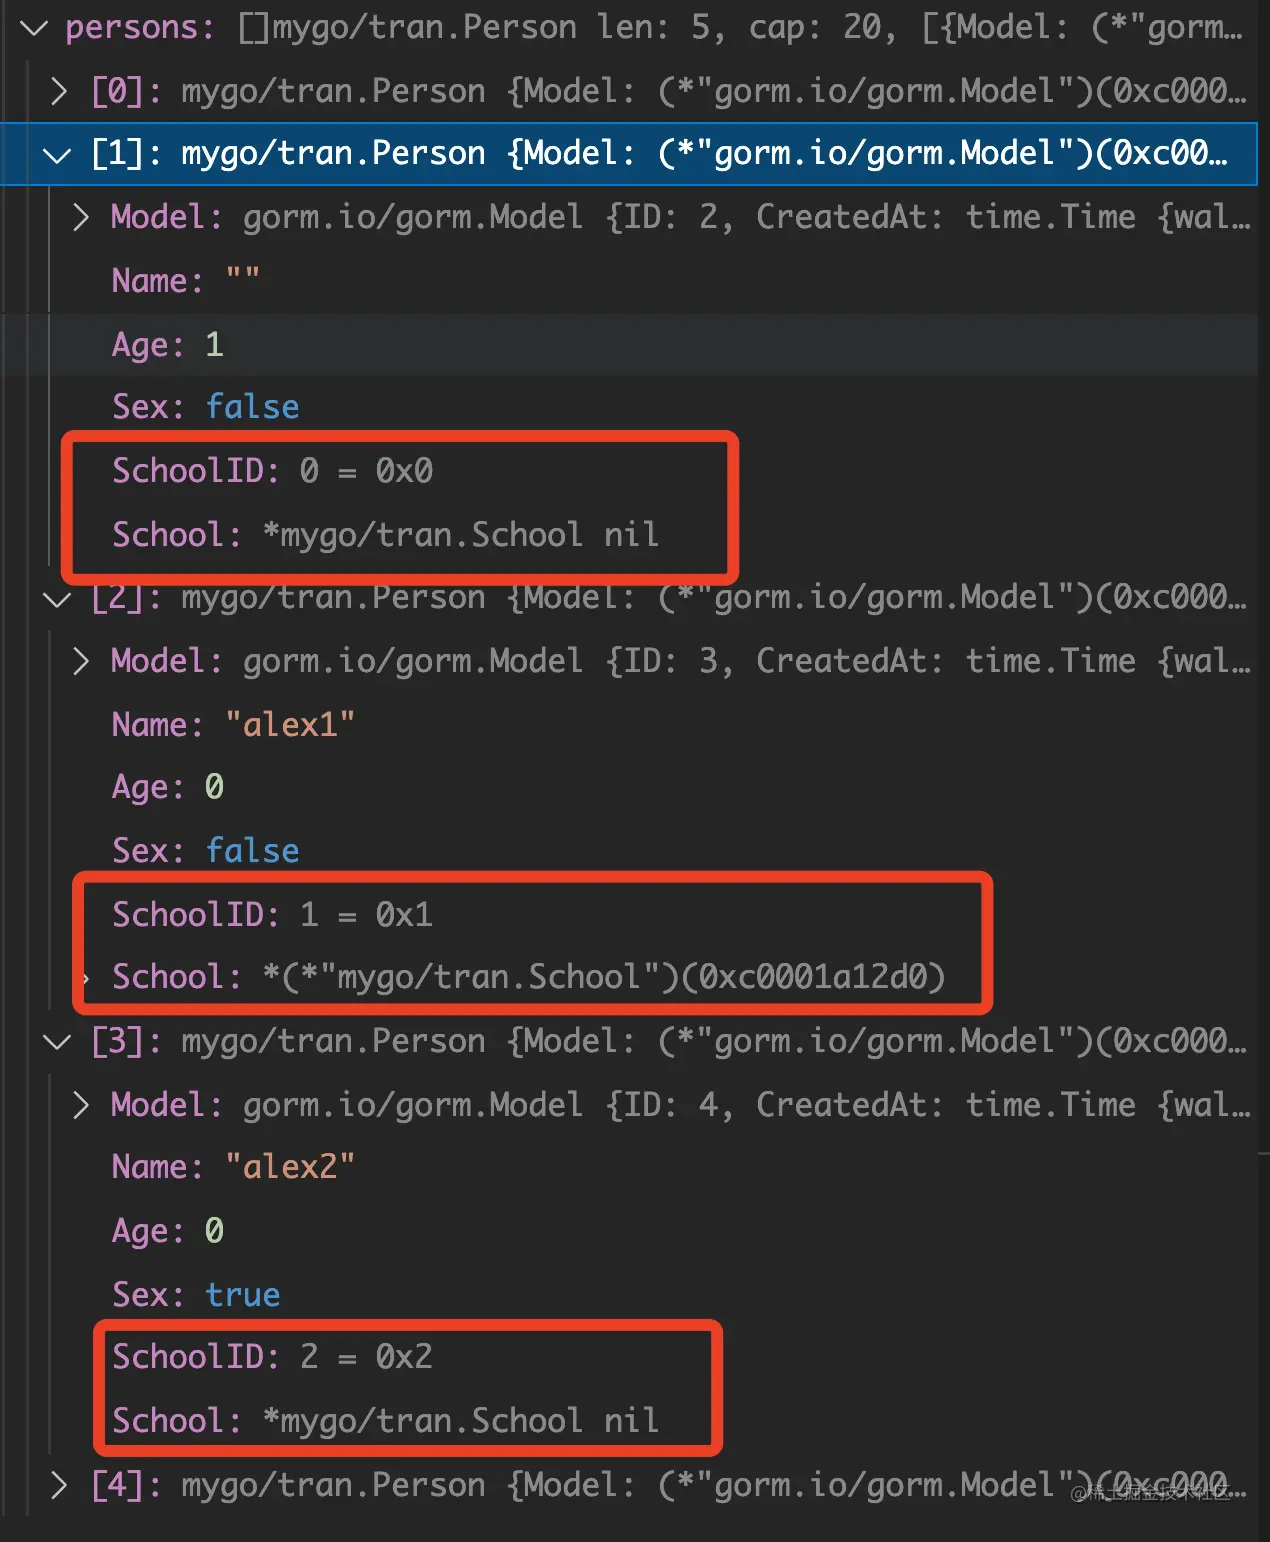The image size is (1270, 1542).
Task: Select the persons [0] row text
Action: click(669, 91)
